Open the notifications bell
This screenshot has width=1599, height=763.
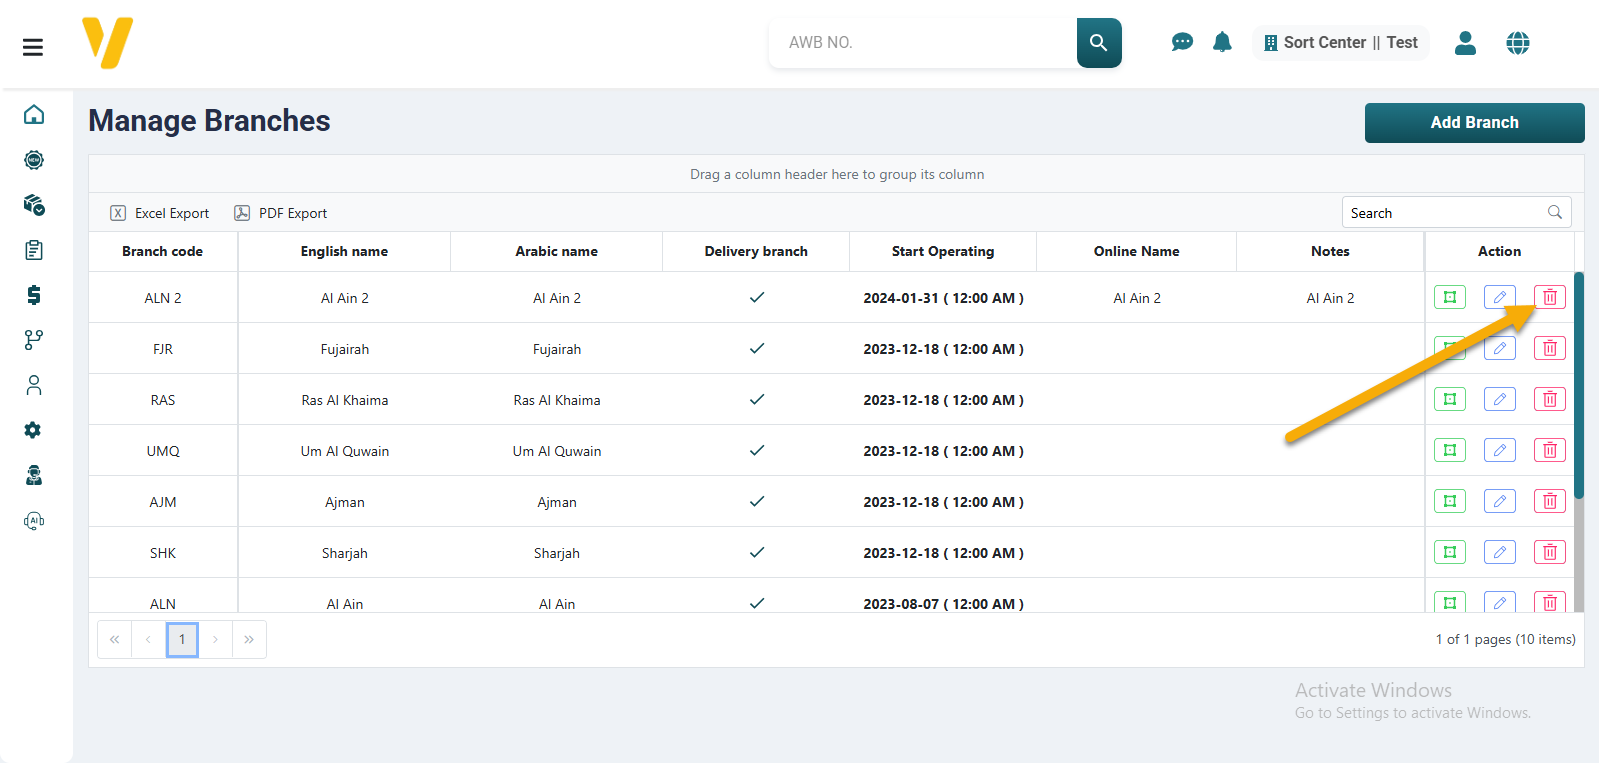(x=1222, y=42)
